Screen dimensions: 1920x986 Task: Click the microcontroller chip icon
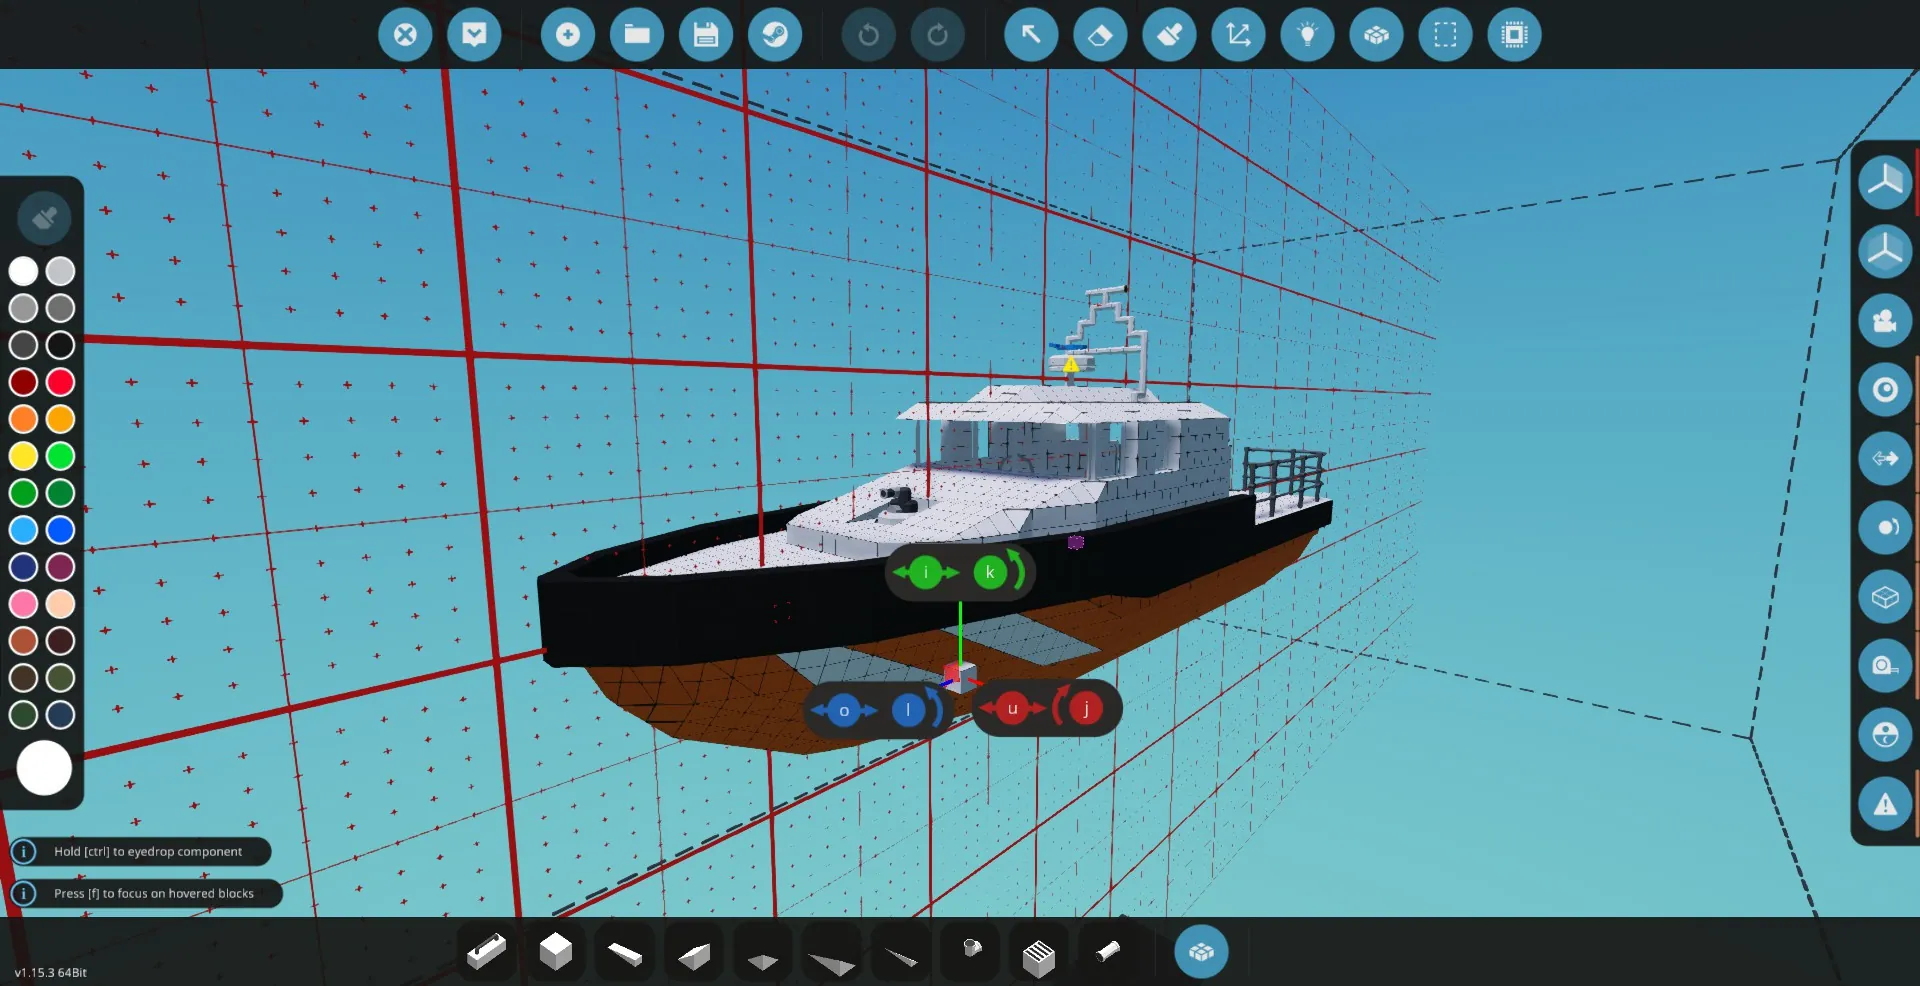pos(1514,35)
